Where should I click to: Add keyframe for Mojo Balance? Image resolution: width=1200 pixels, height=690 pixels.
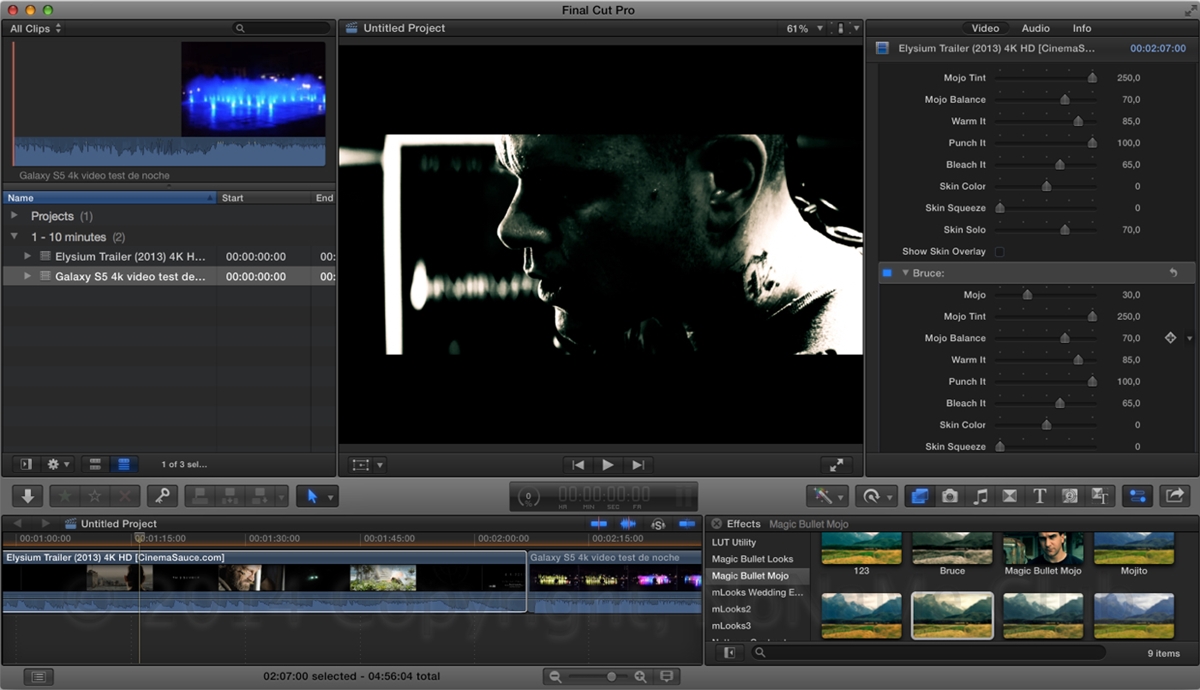coord(1170,338)
